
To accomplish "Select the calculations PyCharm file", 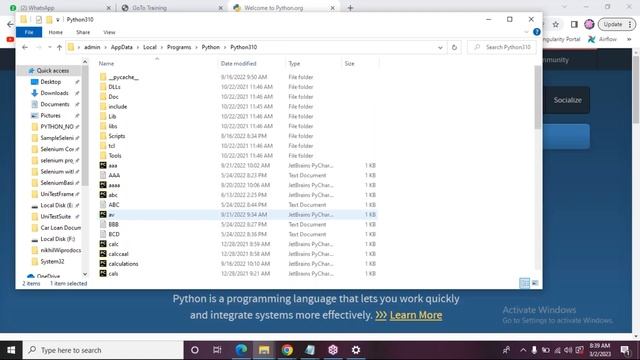I will pos(123,264).
